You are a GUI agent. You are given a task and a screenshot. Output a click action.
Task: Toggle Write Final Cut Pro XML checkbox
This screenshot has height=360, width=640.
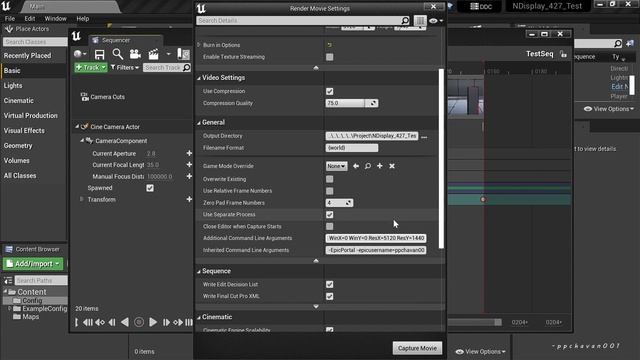[x=329, y=296]
